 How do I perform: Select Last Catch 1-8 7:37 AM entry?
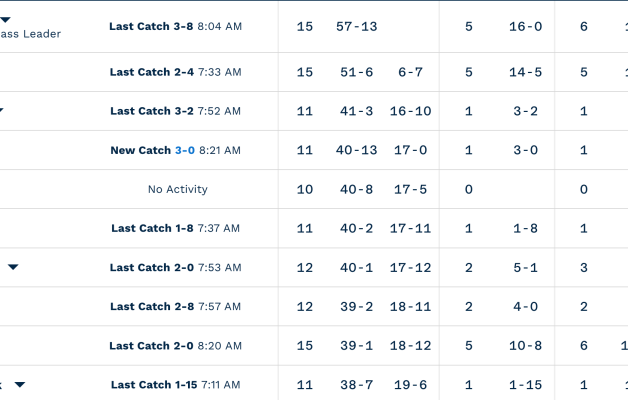[175, 228]
